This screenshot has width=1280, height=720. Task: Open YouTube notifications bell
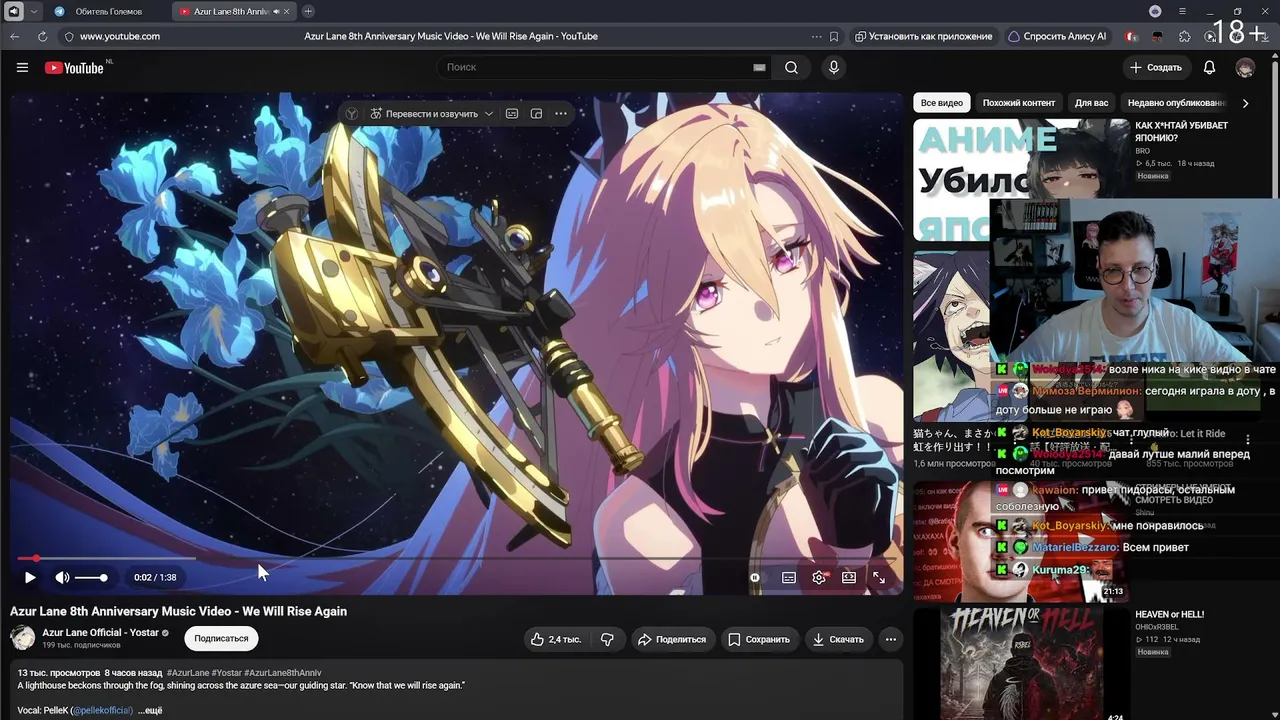1209,67
